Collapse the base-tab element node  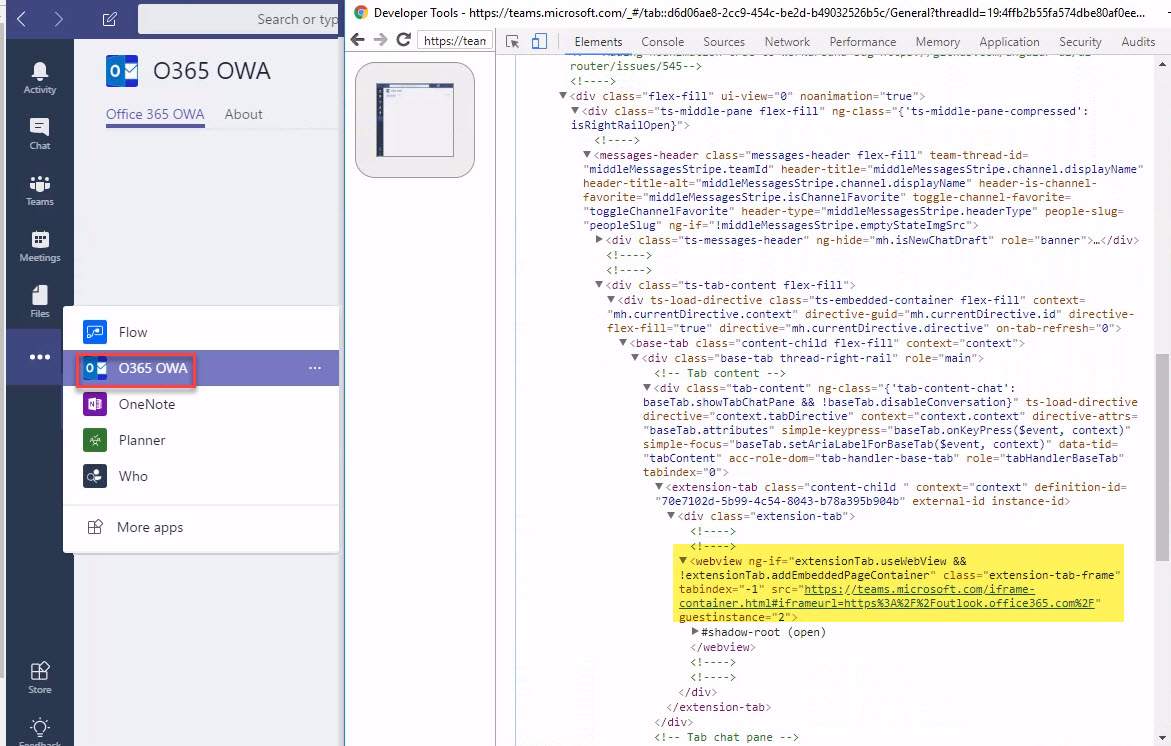pos(622,343)
